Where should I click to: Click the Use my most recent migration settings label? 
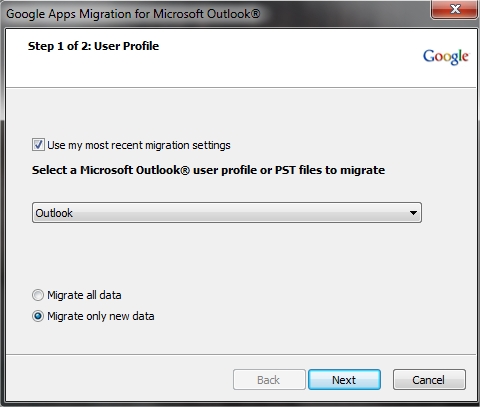pos(139,145)
